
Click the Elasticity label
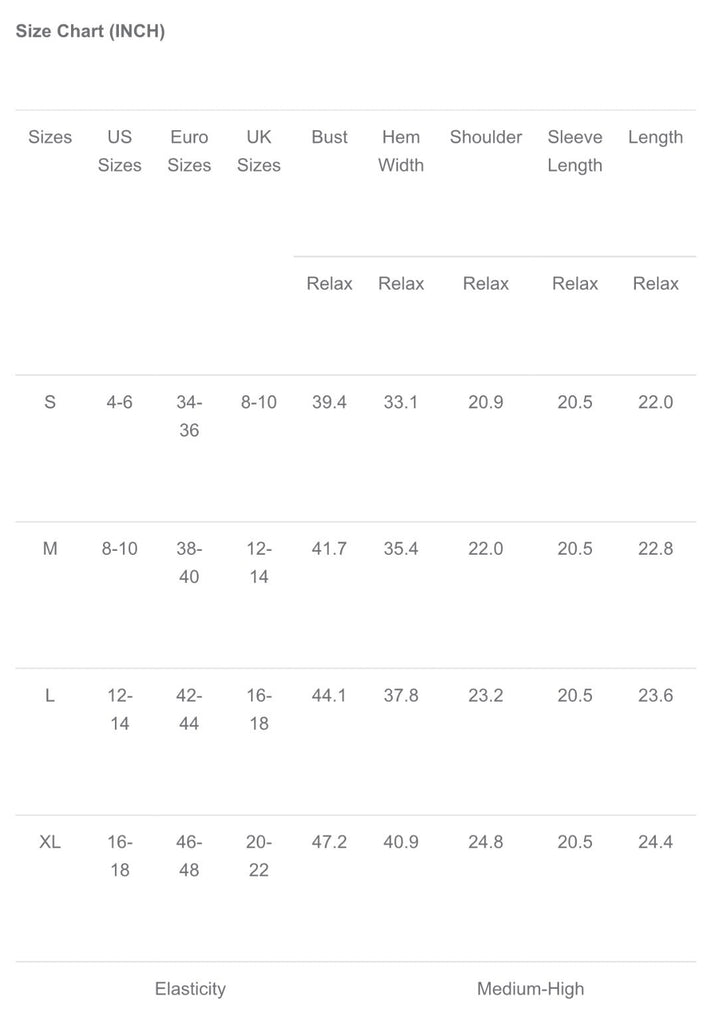(x=190, y=989)
